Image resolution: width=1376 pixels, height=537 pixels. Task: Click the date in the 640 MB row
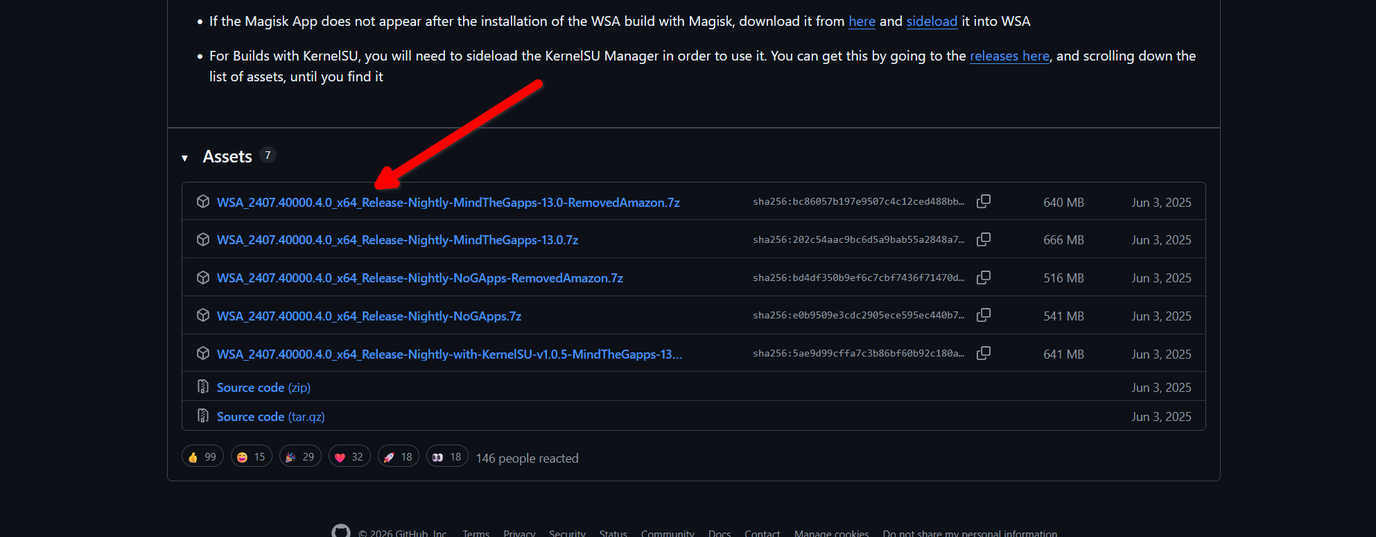(1162, 202)
